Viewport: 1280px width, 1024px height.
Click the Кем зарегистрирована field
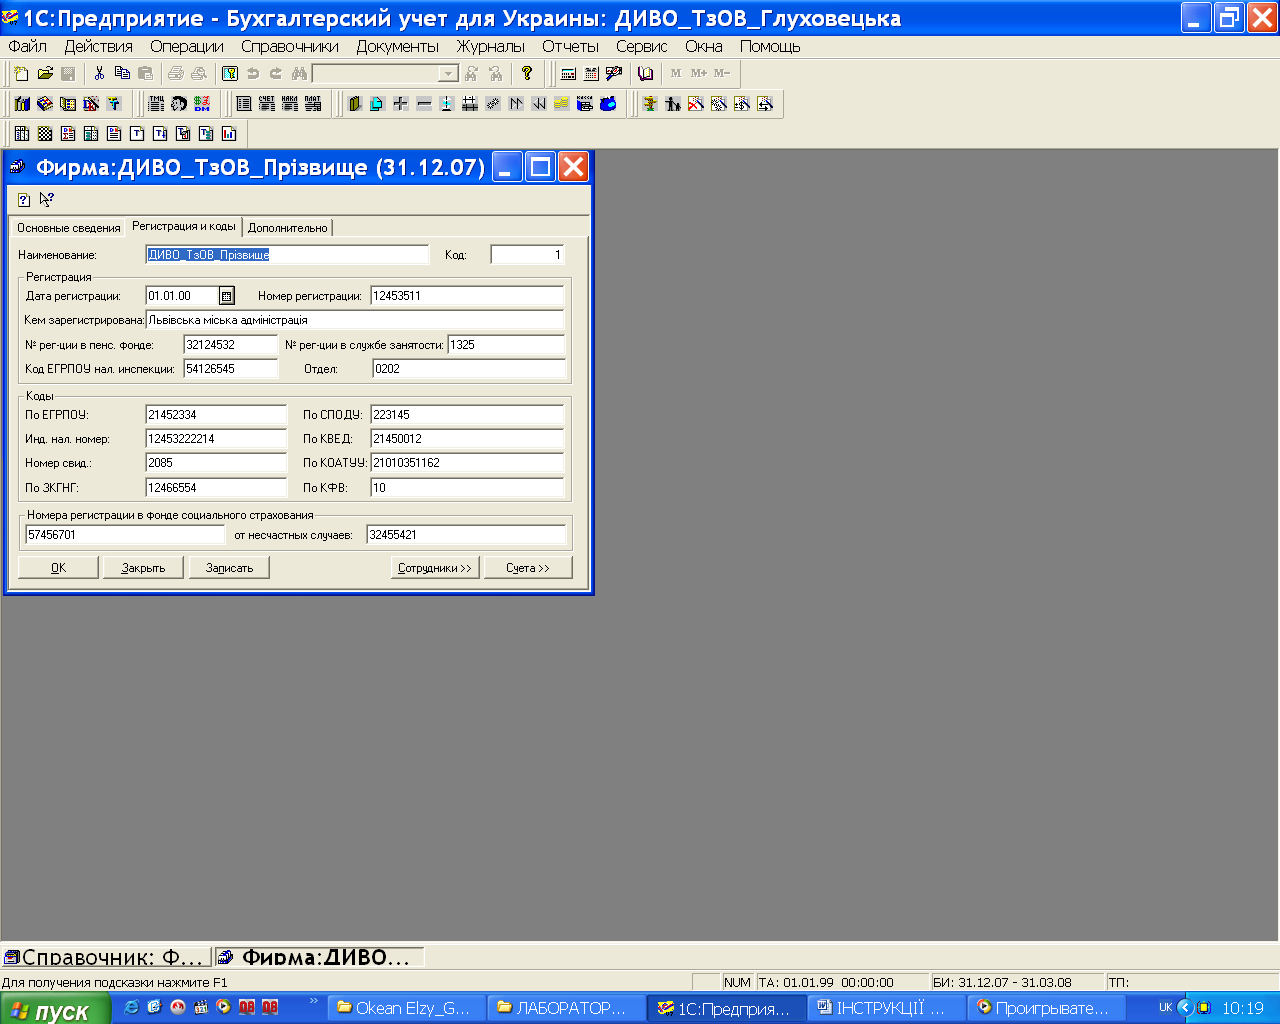pyautogui.click(x=355, y=320)
